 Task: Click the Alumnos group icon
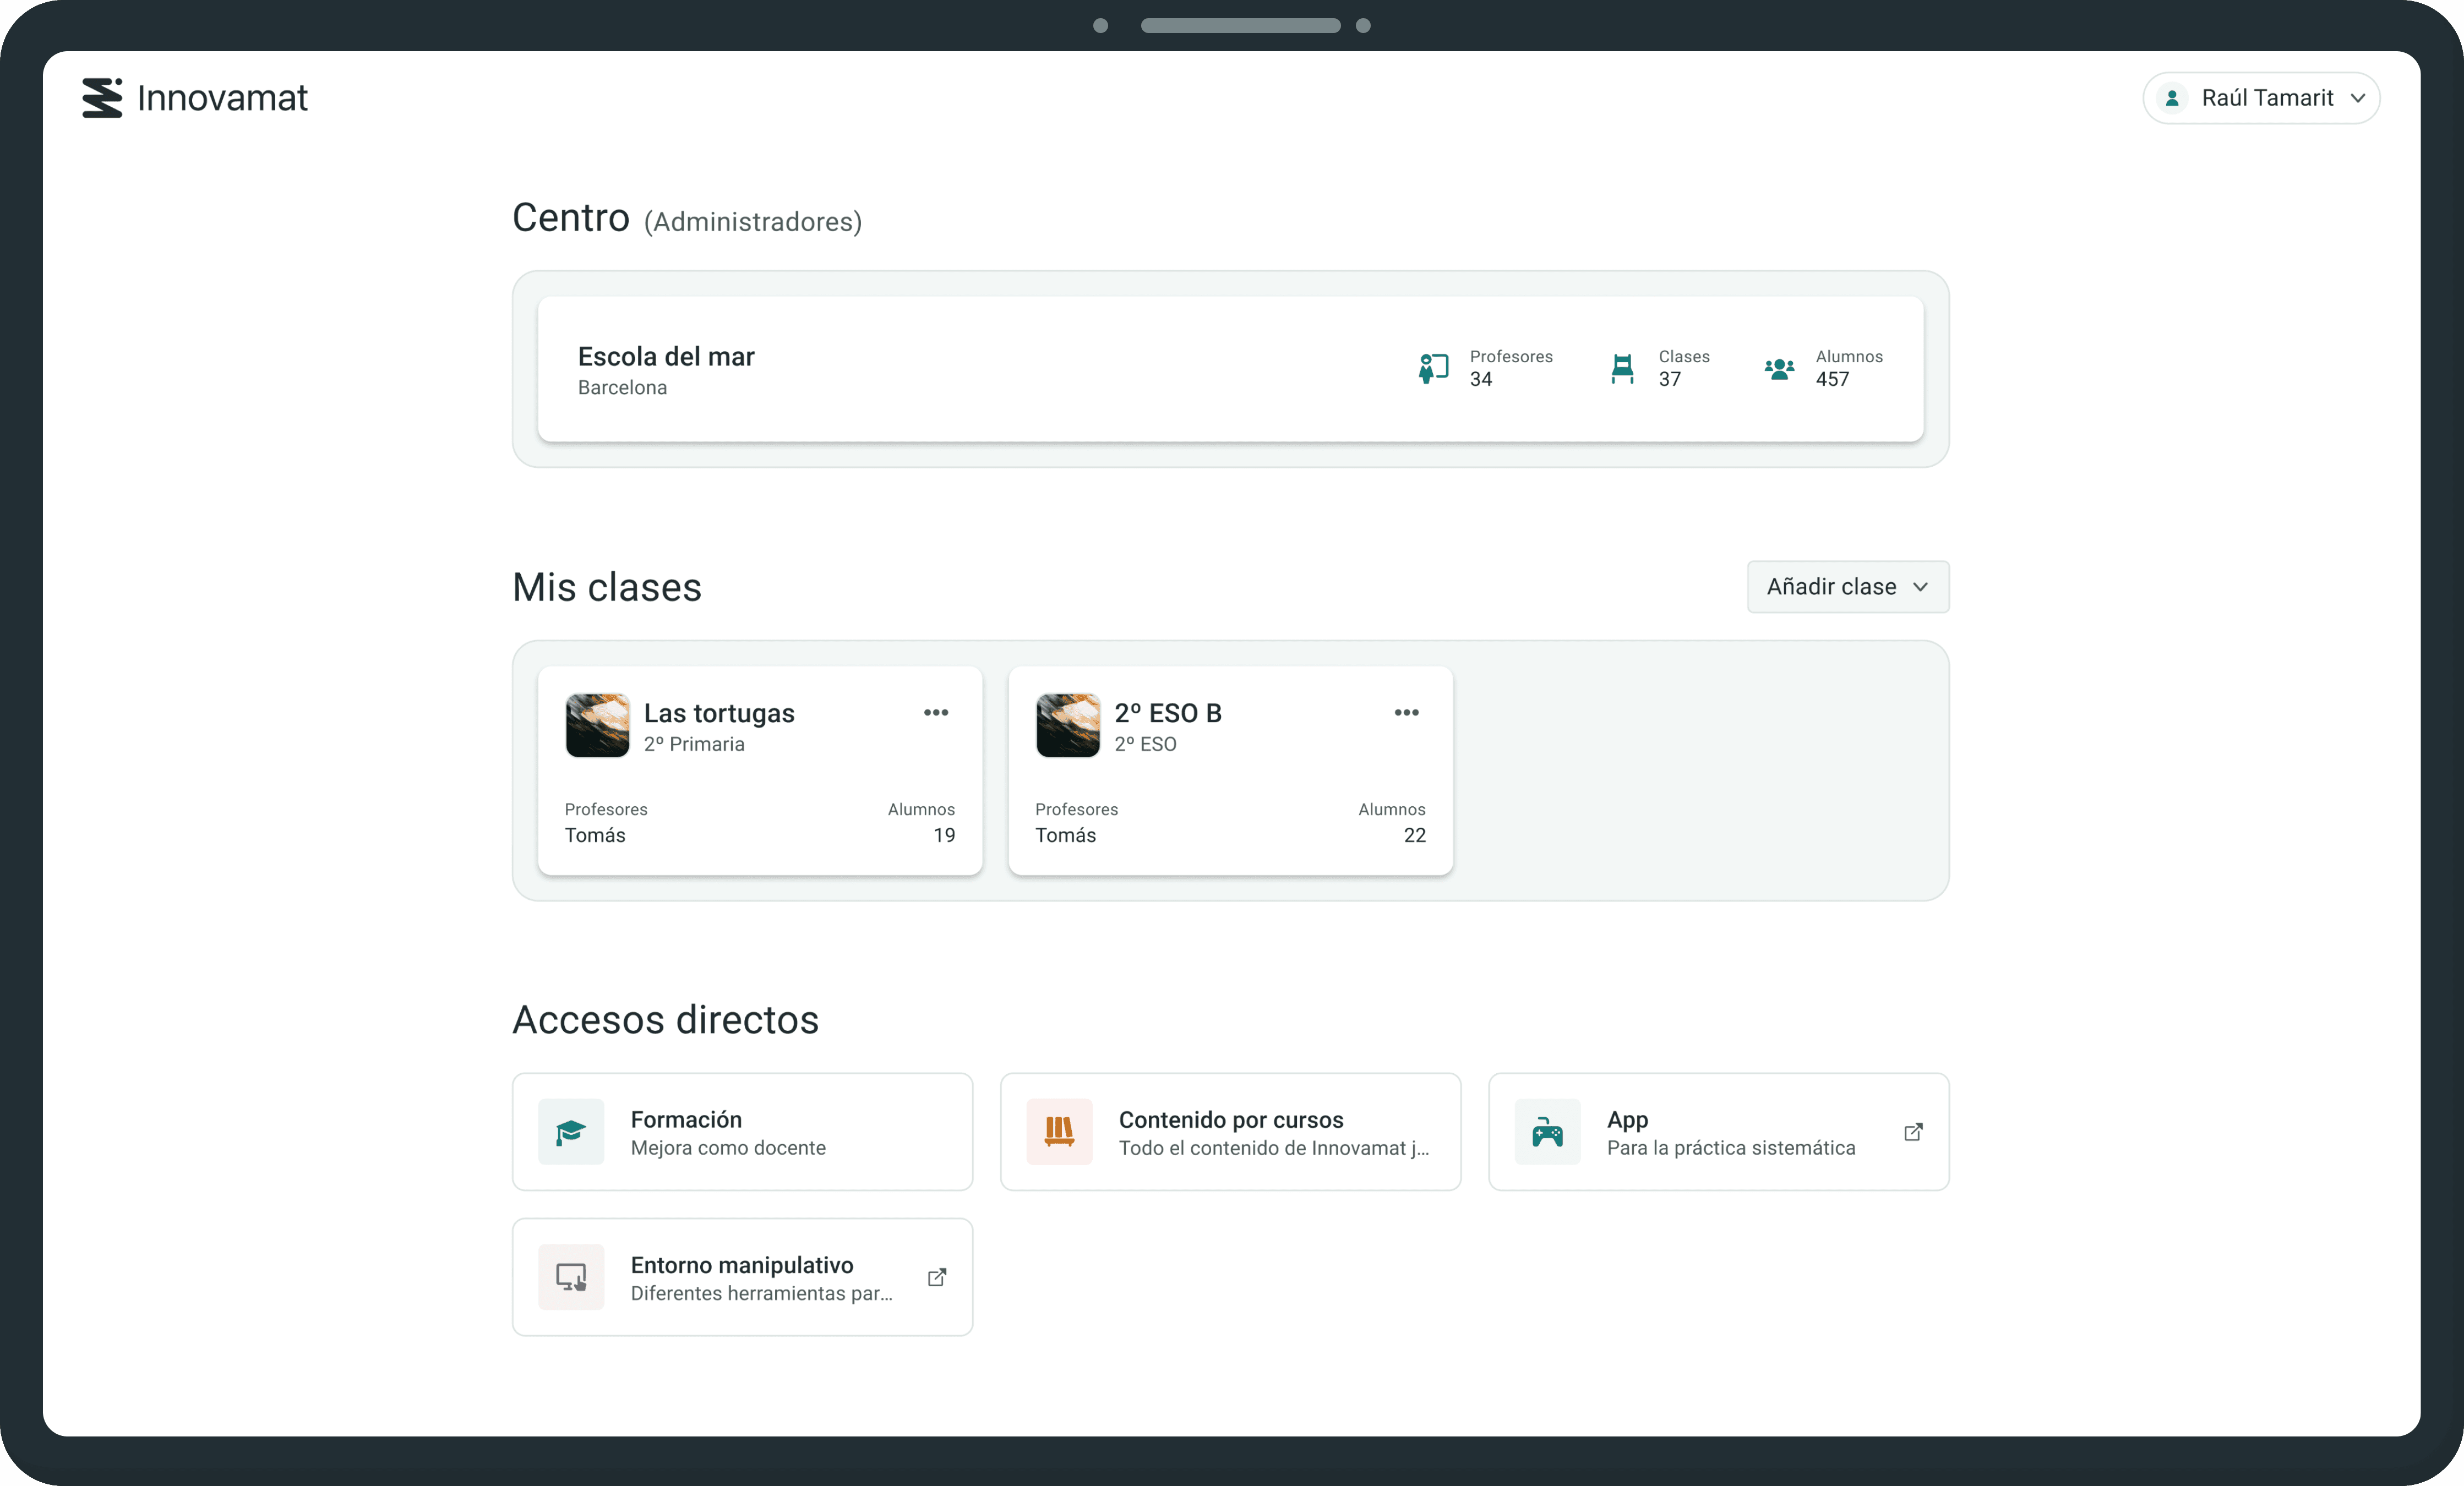click(x=1779, y=368)
